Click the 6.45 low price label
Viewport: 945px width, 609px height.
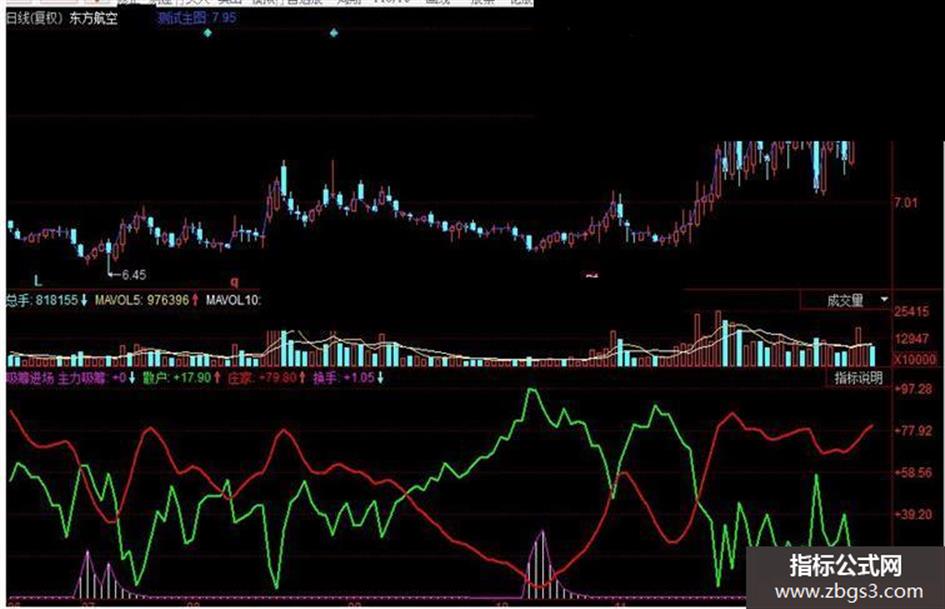[134, 275]
